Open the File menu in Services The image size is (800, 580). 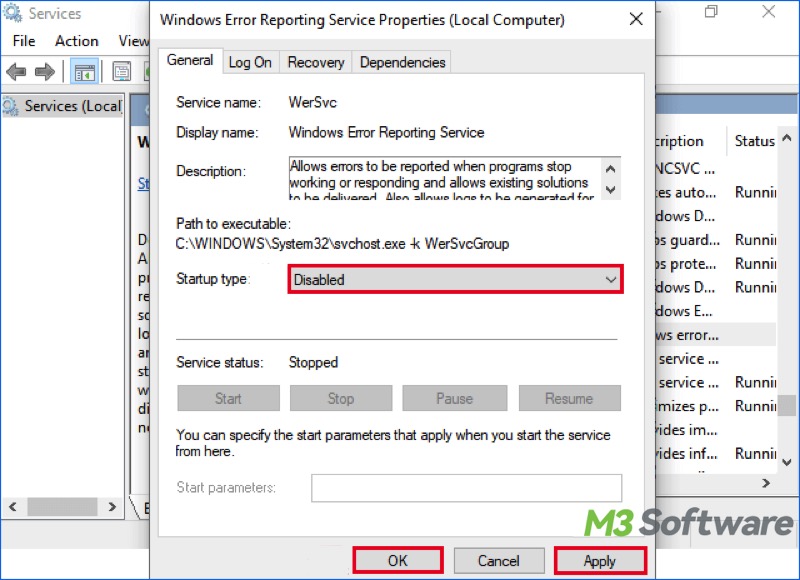pos(24,41)
